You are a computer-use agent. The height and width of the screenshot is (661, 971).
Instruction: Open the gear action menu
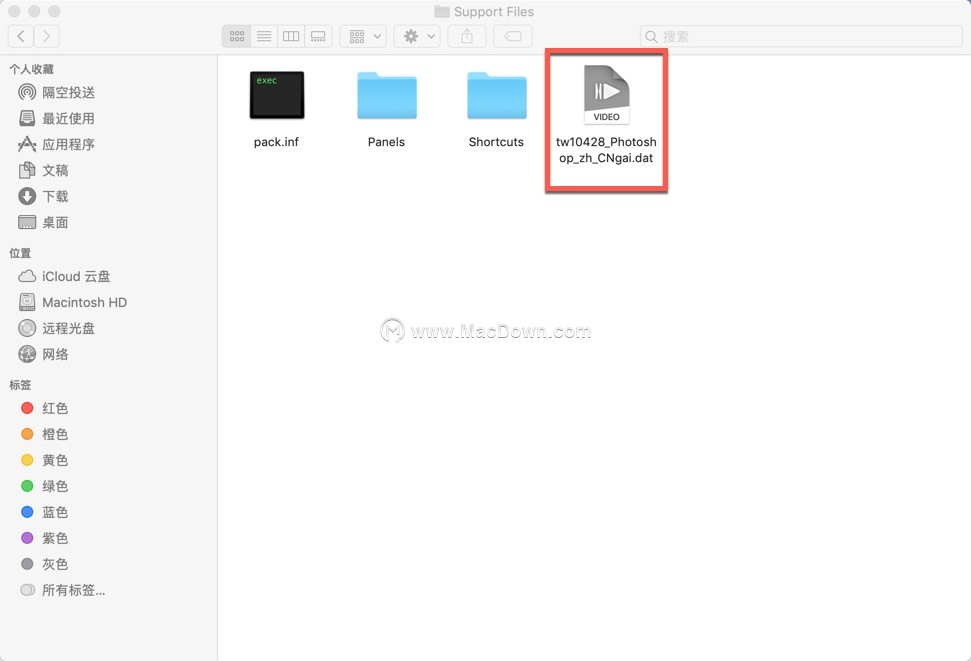[417, 37]
